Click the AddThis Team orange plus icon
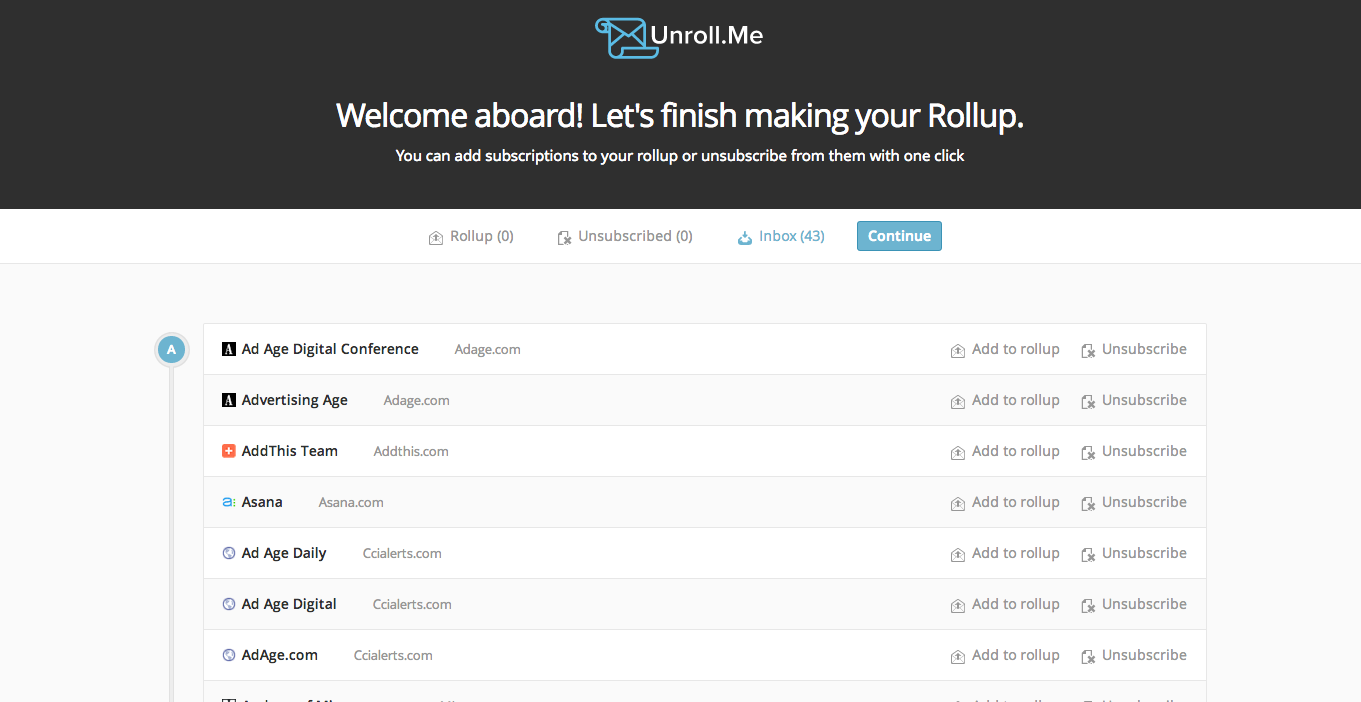The height and width of the screenshot is (702, 1361). pos(228,451)
